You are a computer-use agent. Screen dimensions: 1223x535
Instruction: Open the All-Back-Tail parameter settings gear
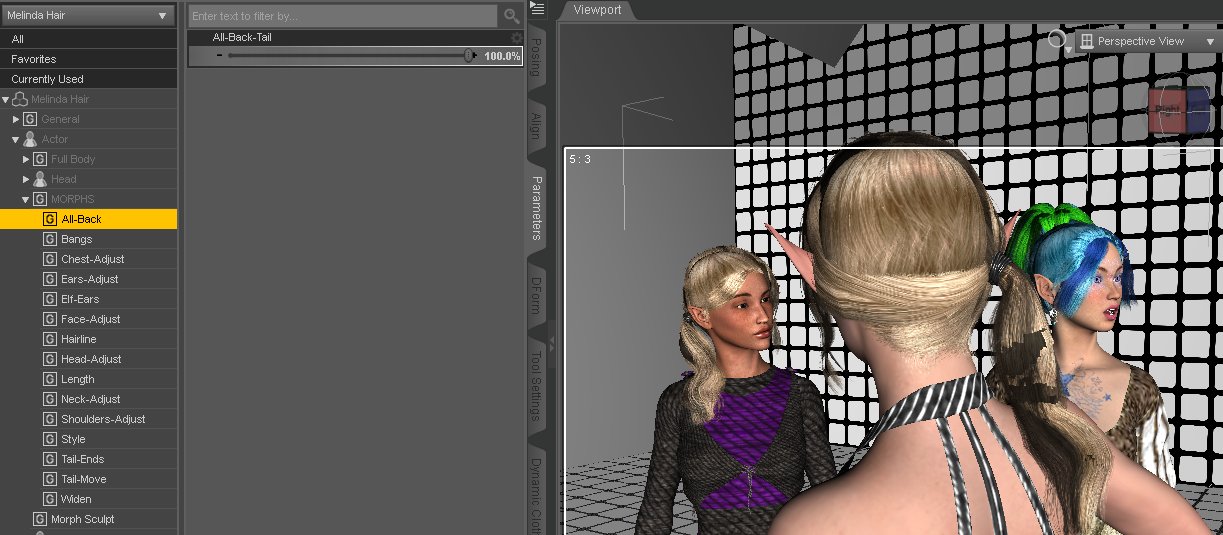tap(516, 38)
